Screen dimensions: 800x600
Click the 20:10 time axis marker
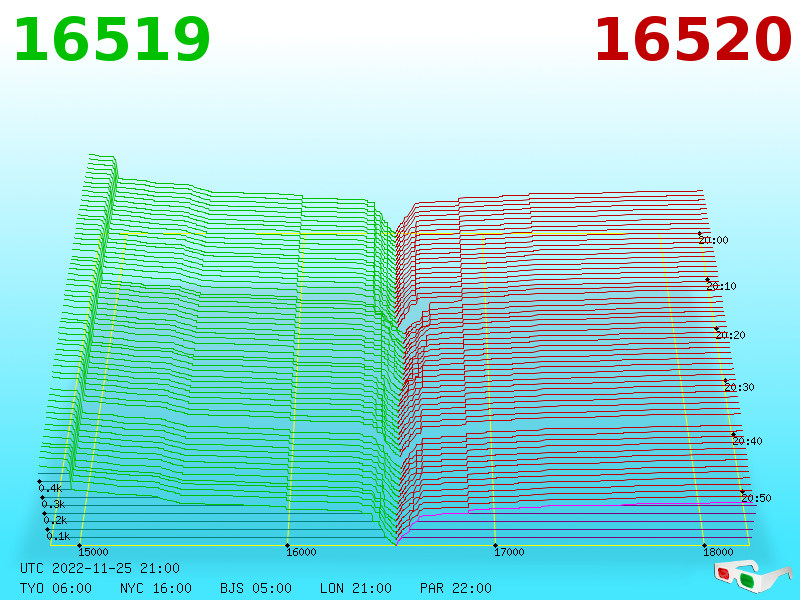pos(721,286)
